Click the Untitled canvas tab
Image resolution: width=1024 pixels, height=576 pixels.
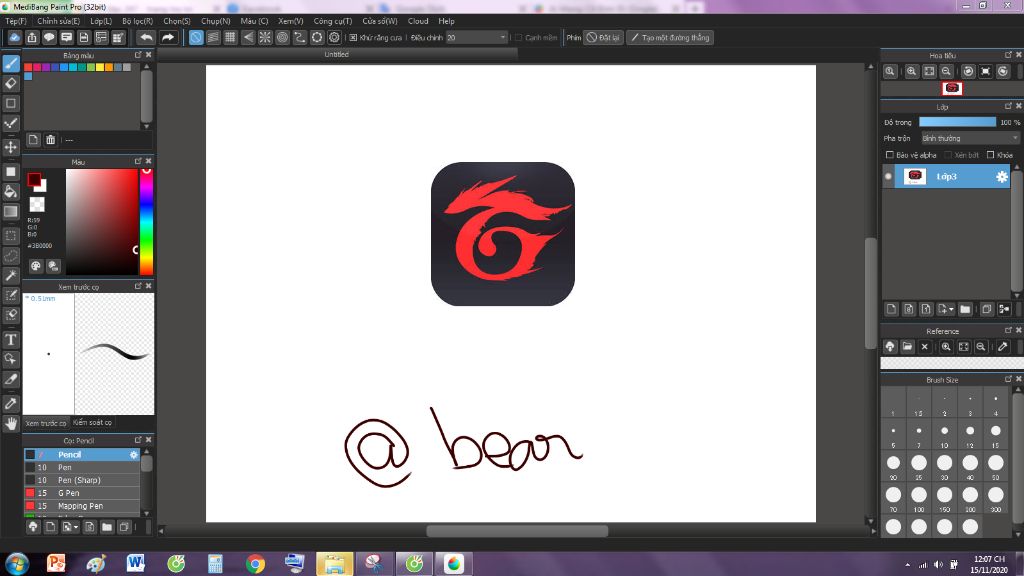pos(336,55)
